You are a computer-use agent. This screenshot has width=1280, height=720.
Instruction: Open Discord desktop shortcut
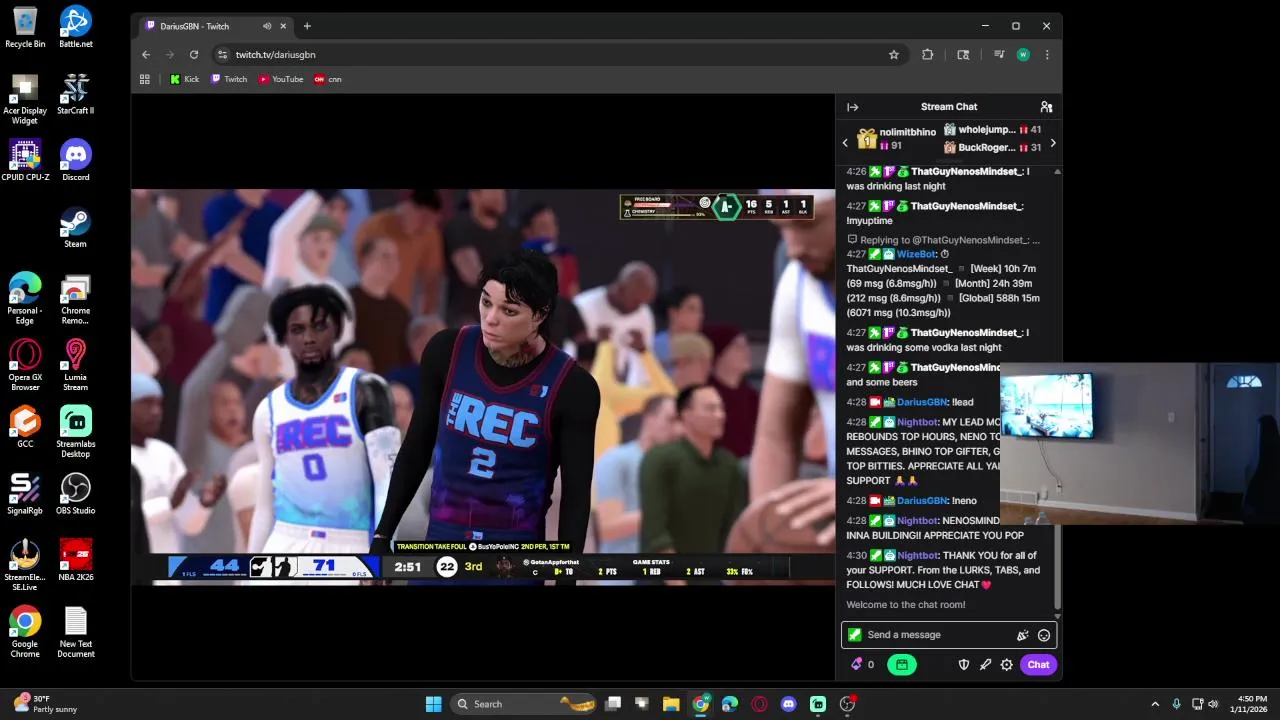[76, 161]
